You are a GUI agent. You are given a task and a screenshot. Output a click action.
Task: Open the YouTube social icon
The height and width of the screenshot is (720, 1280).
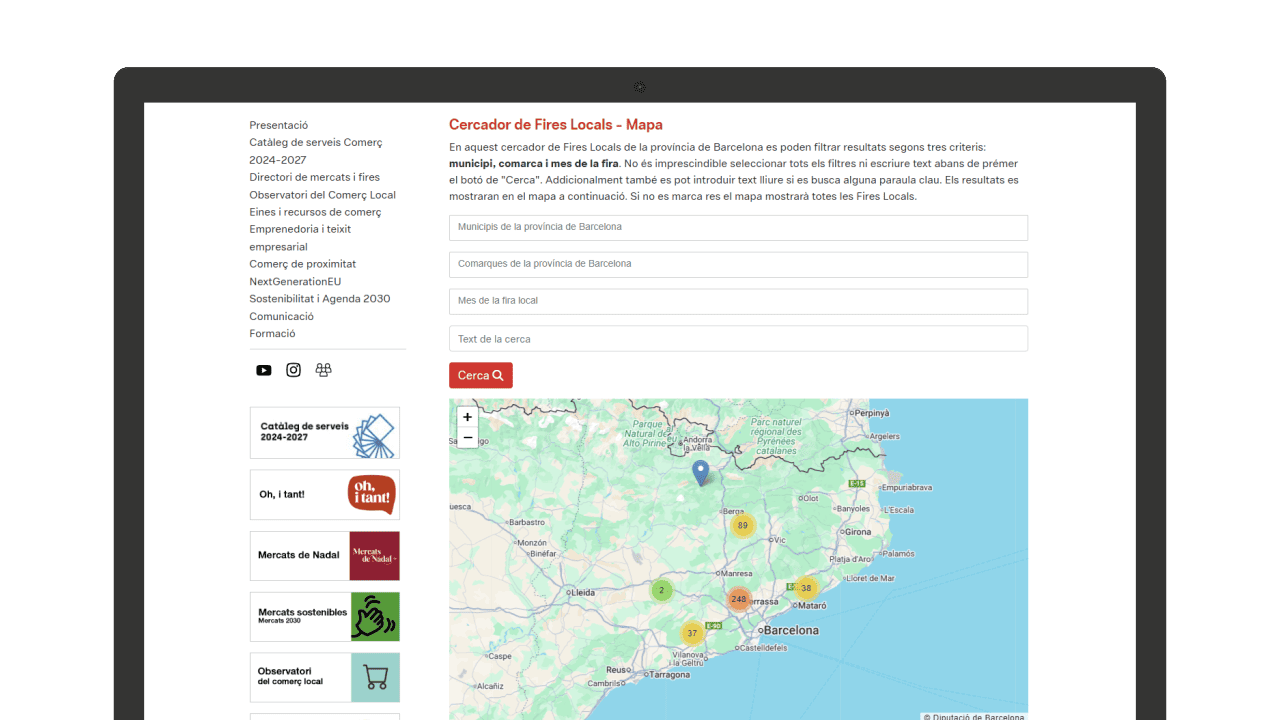click(263, 370)
